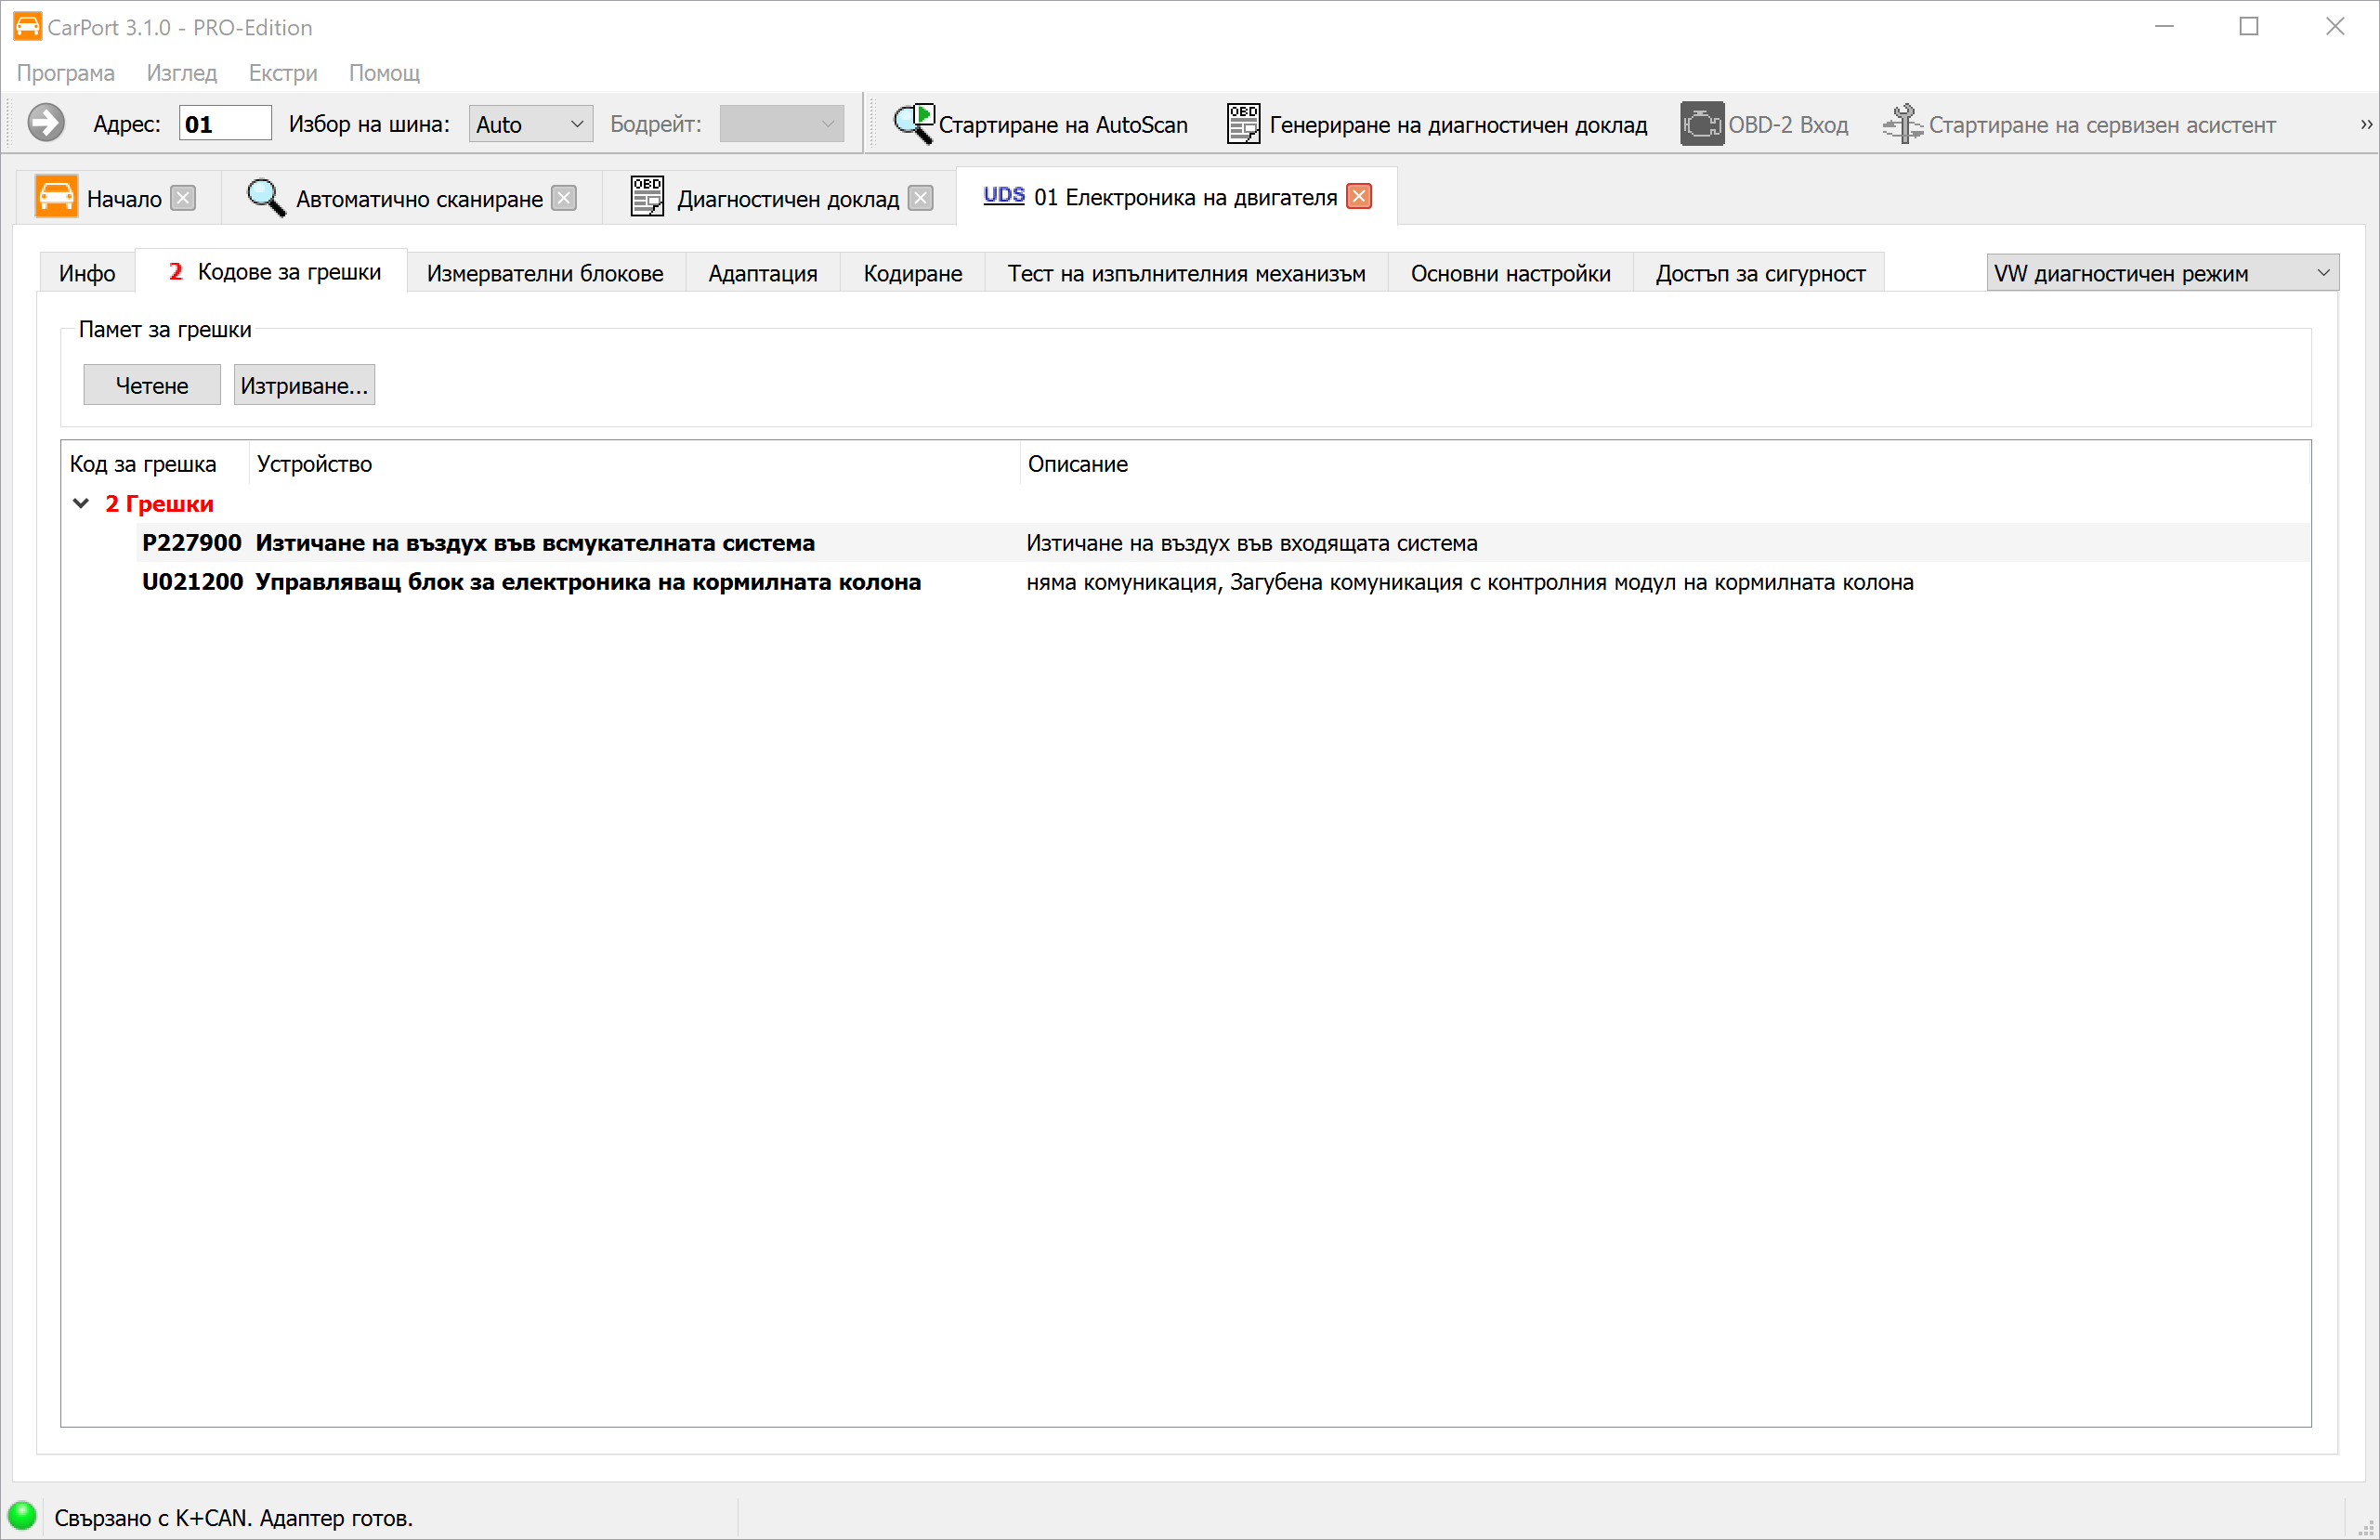
Task: Click the magnifier icon on Автоматично сканиране tab
Action: (265, 197)
